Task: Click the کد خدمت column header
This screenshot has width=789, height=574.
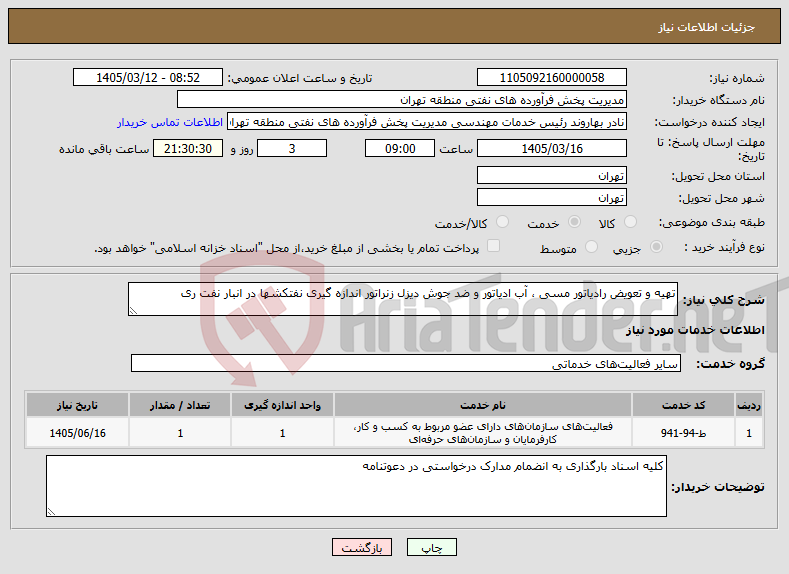Action: pos(683,405)
